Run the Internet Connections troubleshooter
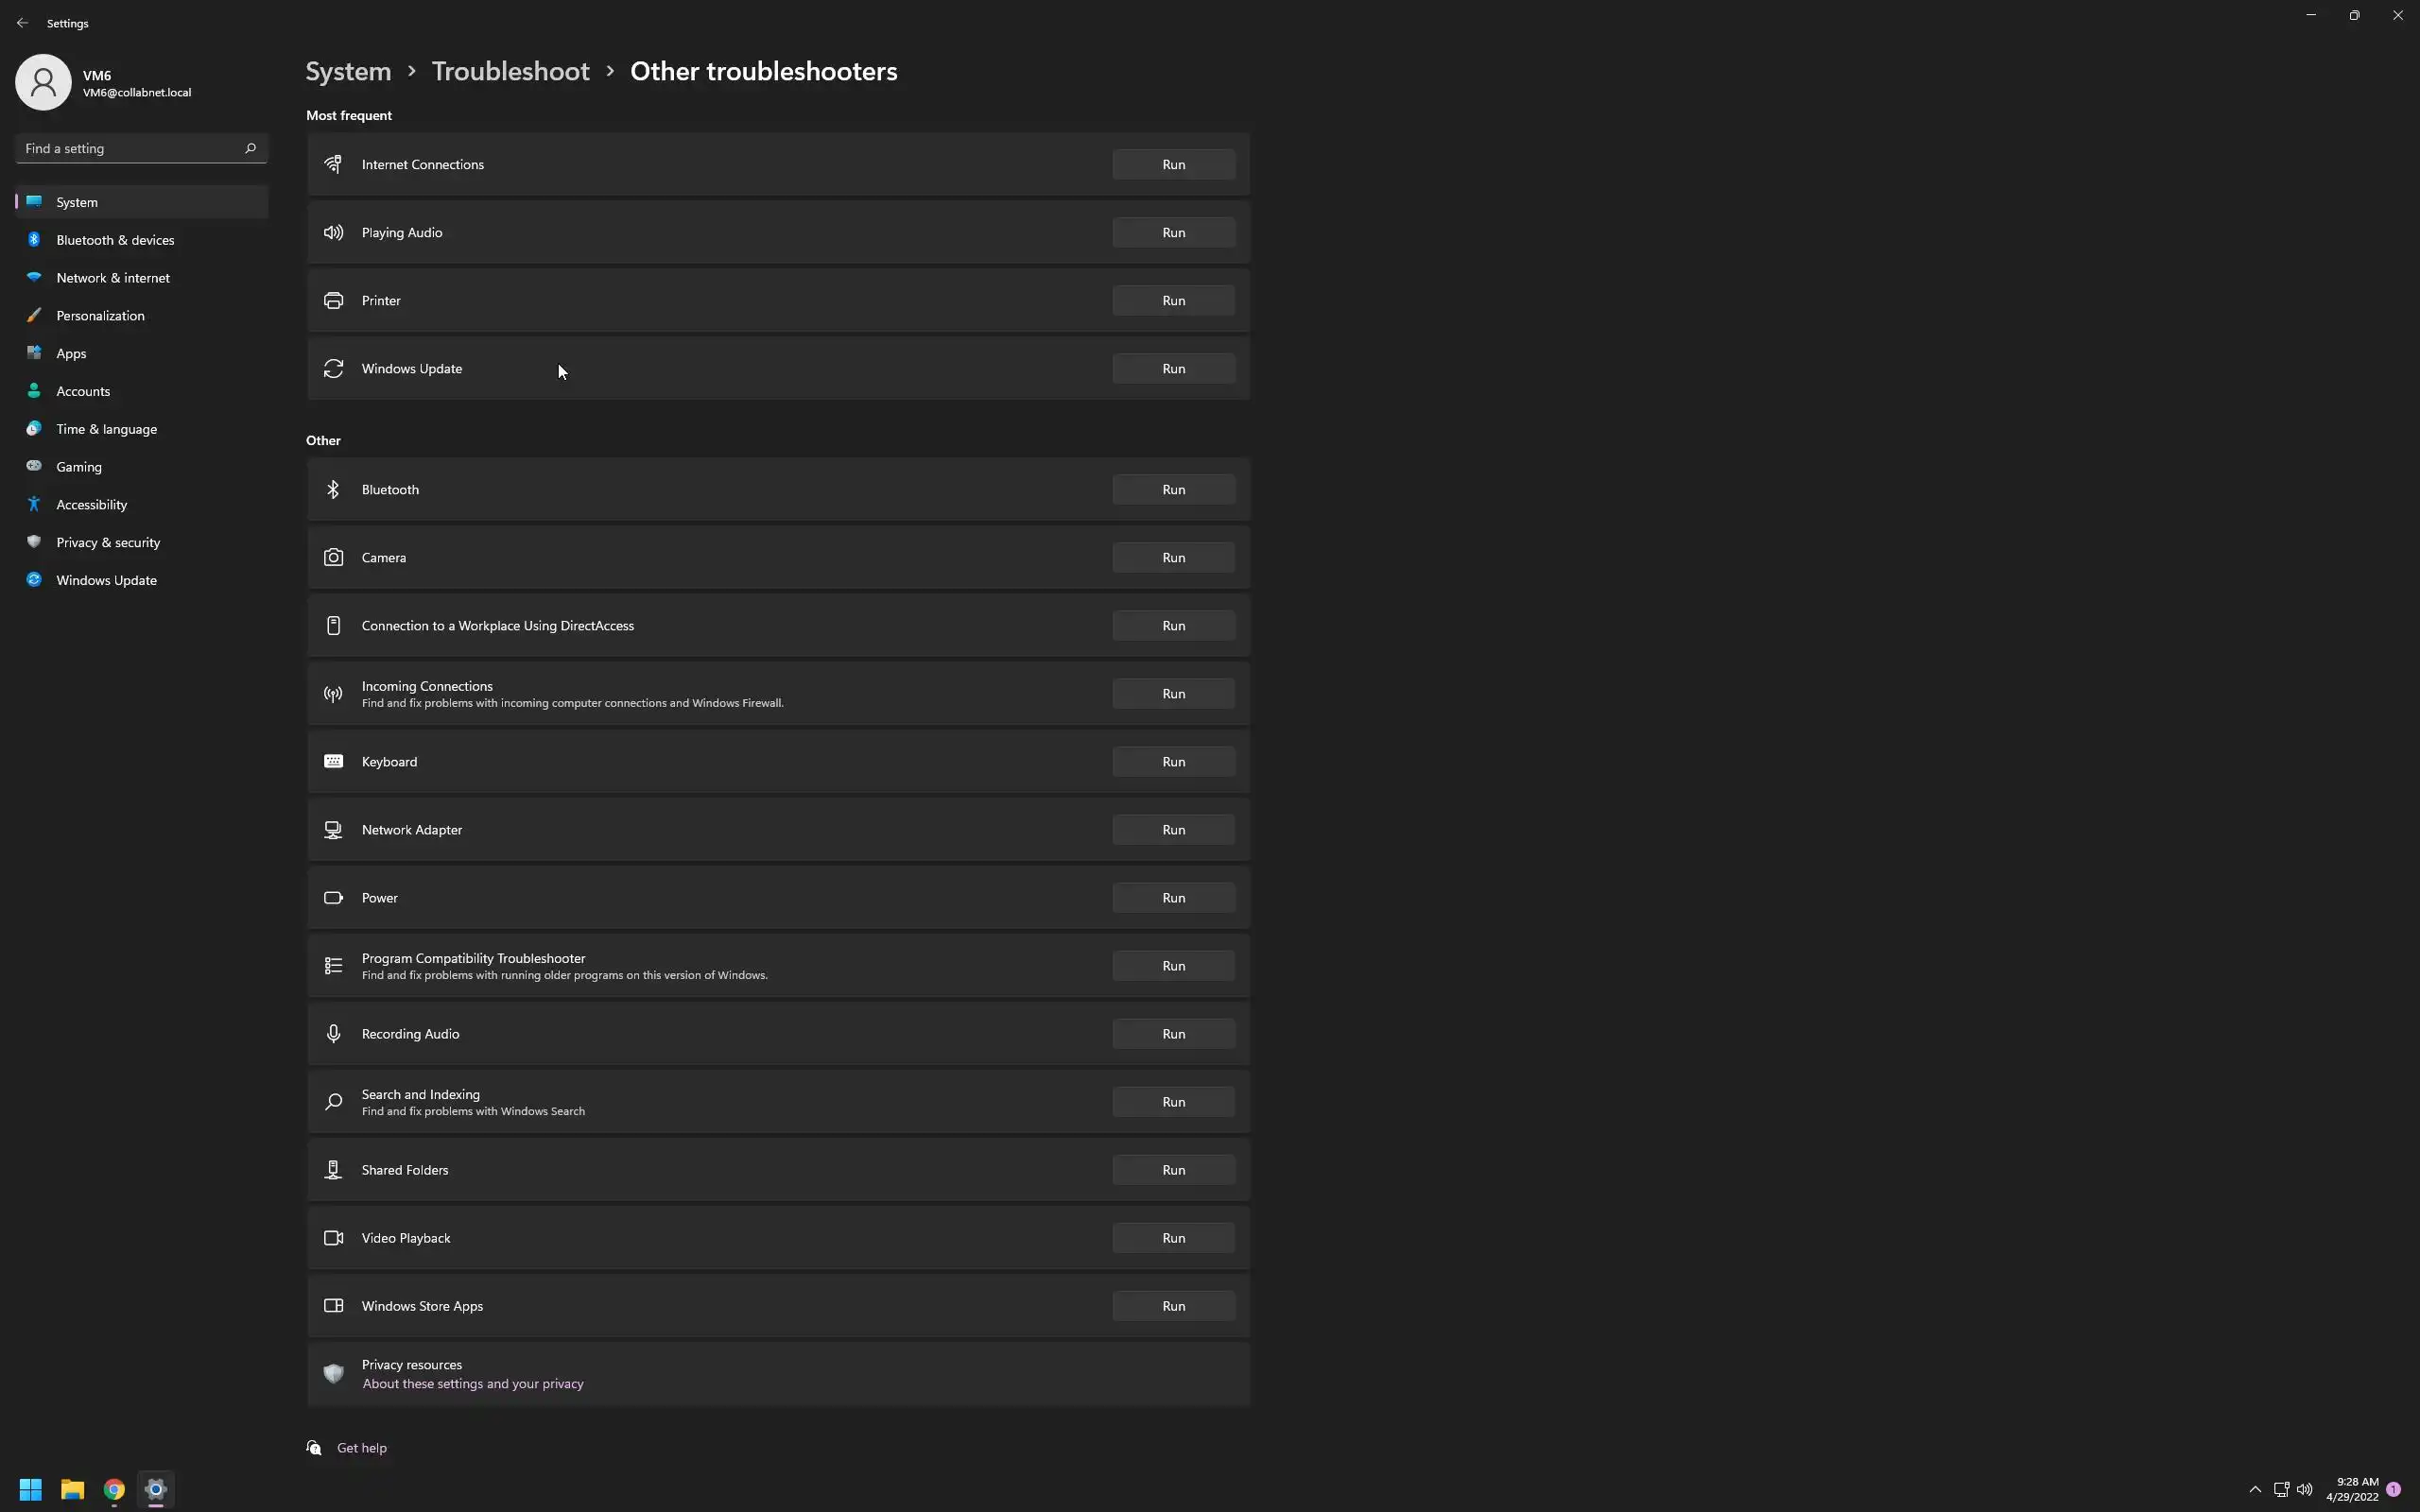The image size is (2420, 1512). click(1173, 164)
